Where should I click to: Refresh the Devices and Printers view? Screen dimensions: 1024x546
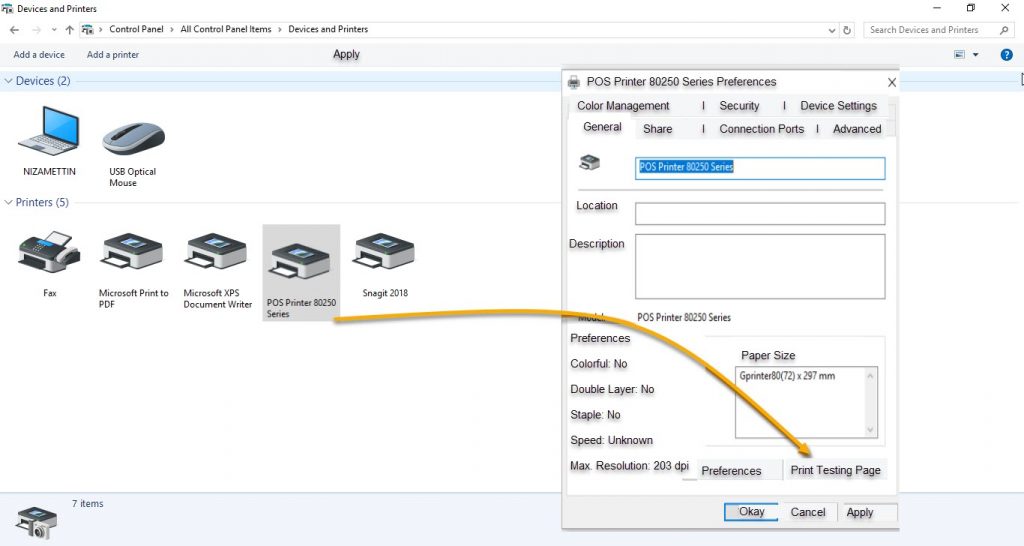click(x=847, y=30)
